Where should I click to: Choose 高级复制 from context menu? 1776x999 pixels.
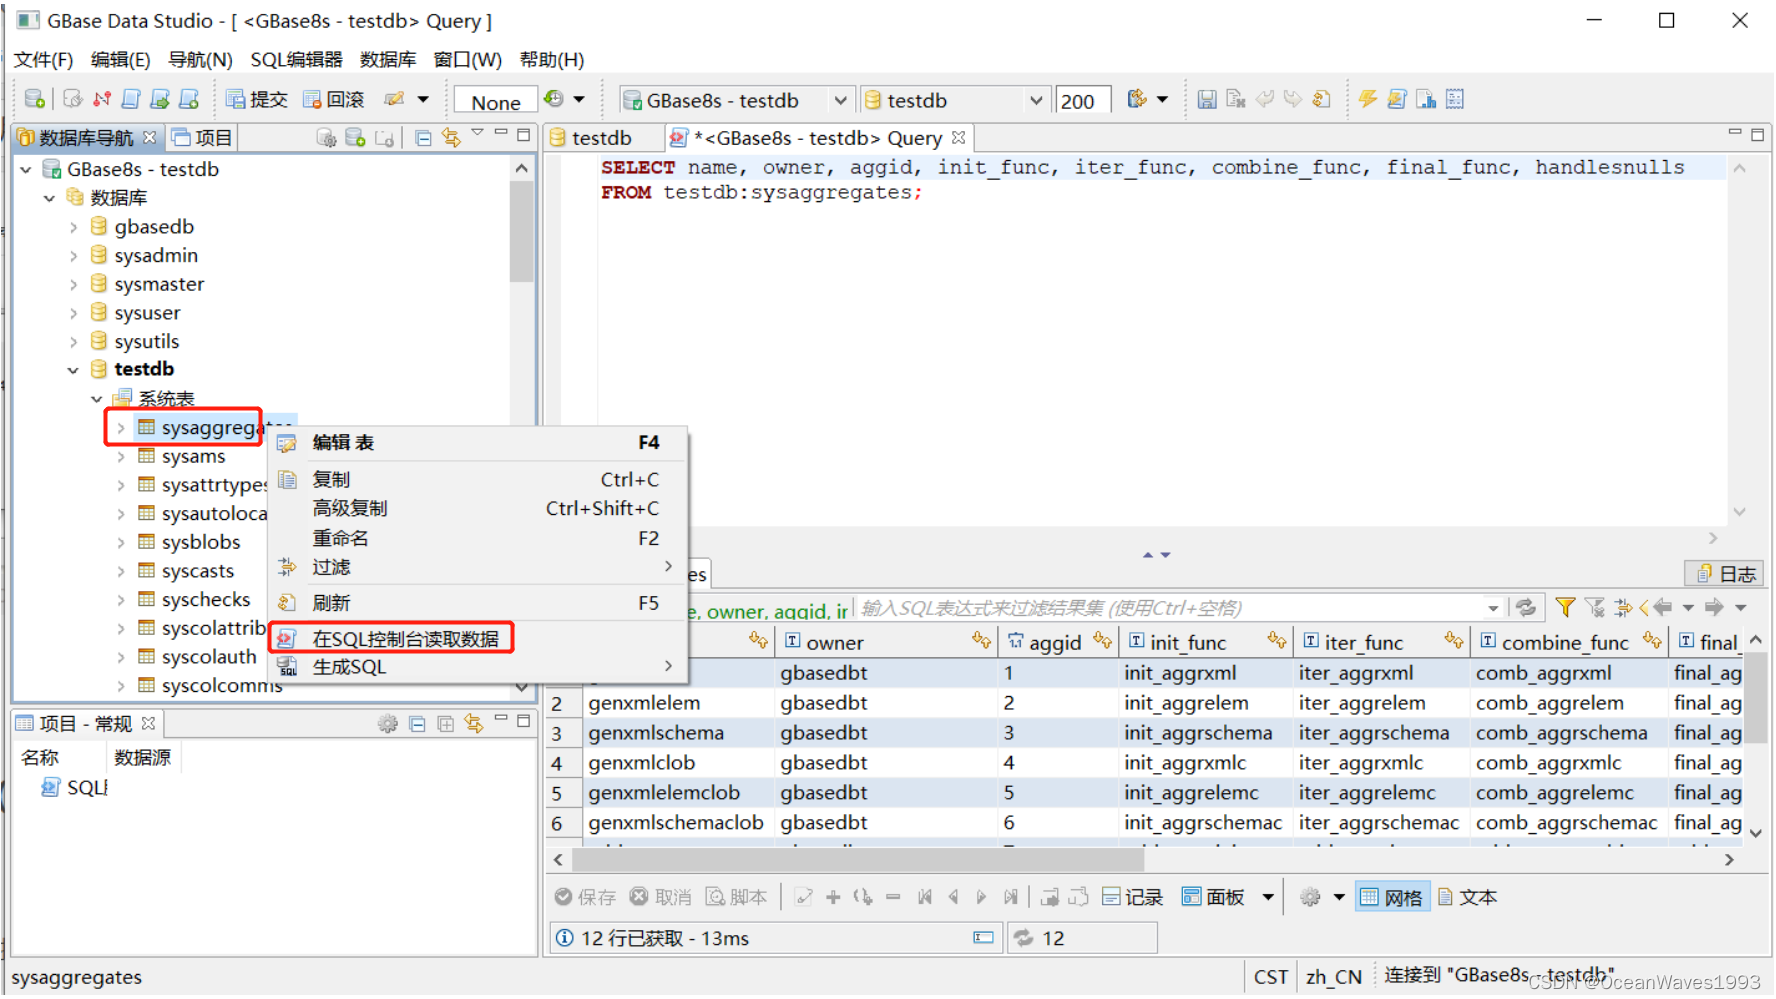pyautogui.click(x=478, y=508)
